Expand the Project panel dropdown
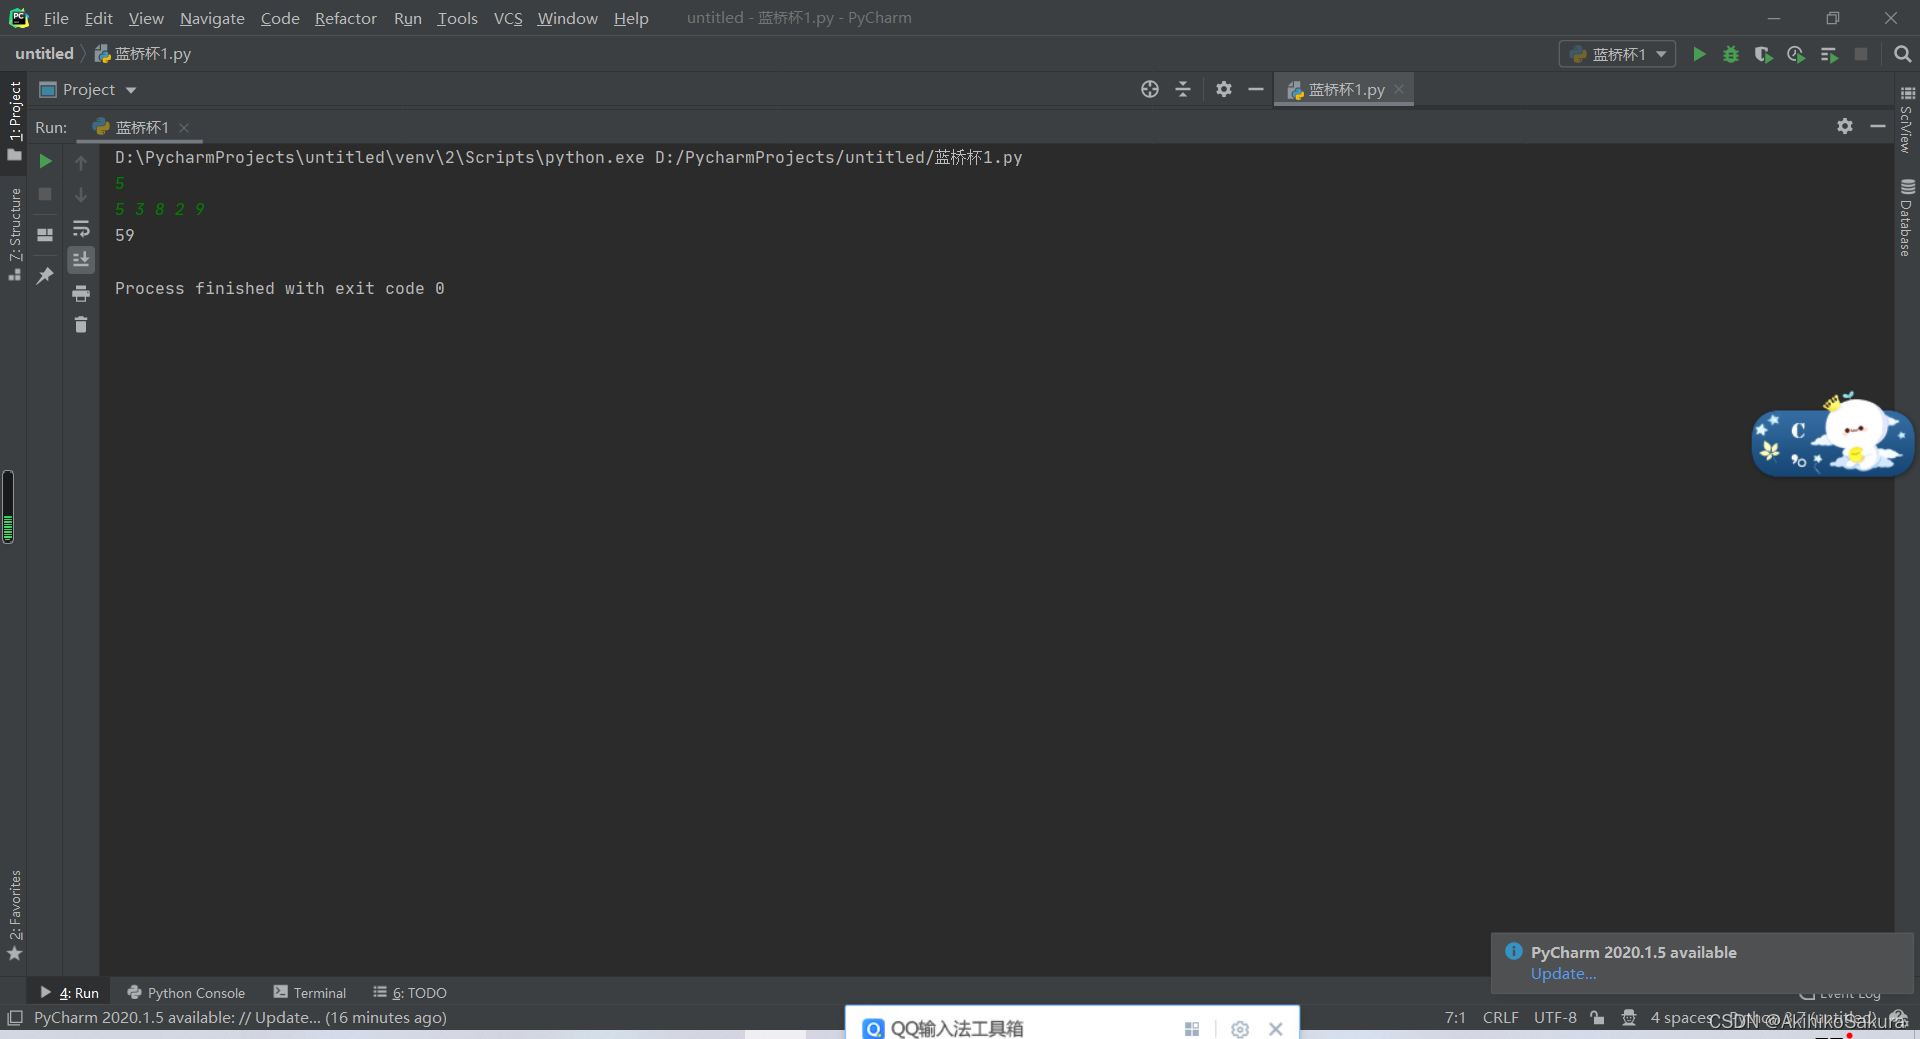This screenshot has height=1039, width=1920. tap(133, 89)
